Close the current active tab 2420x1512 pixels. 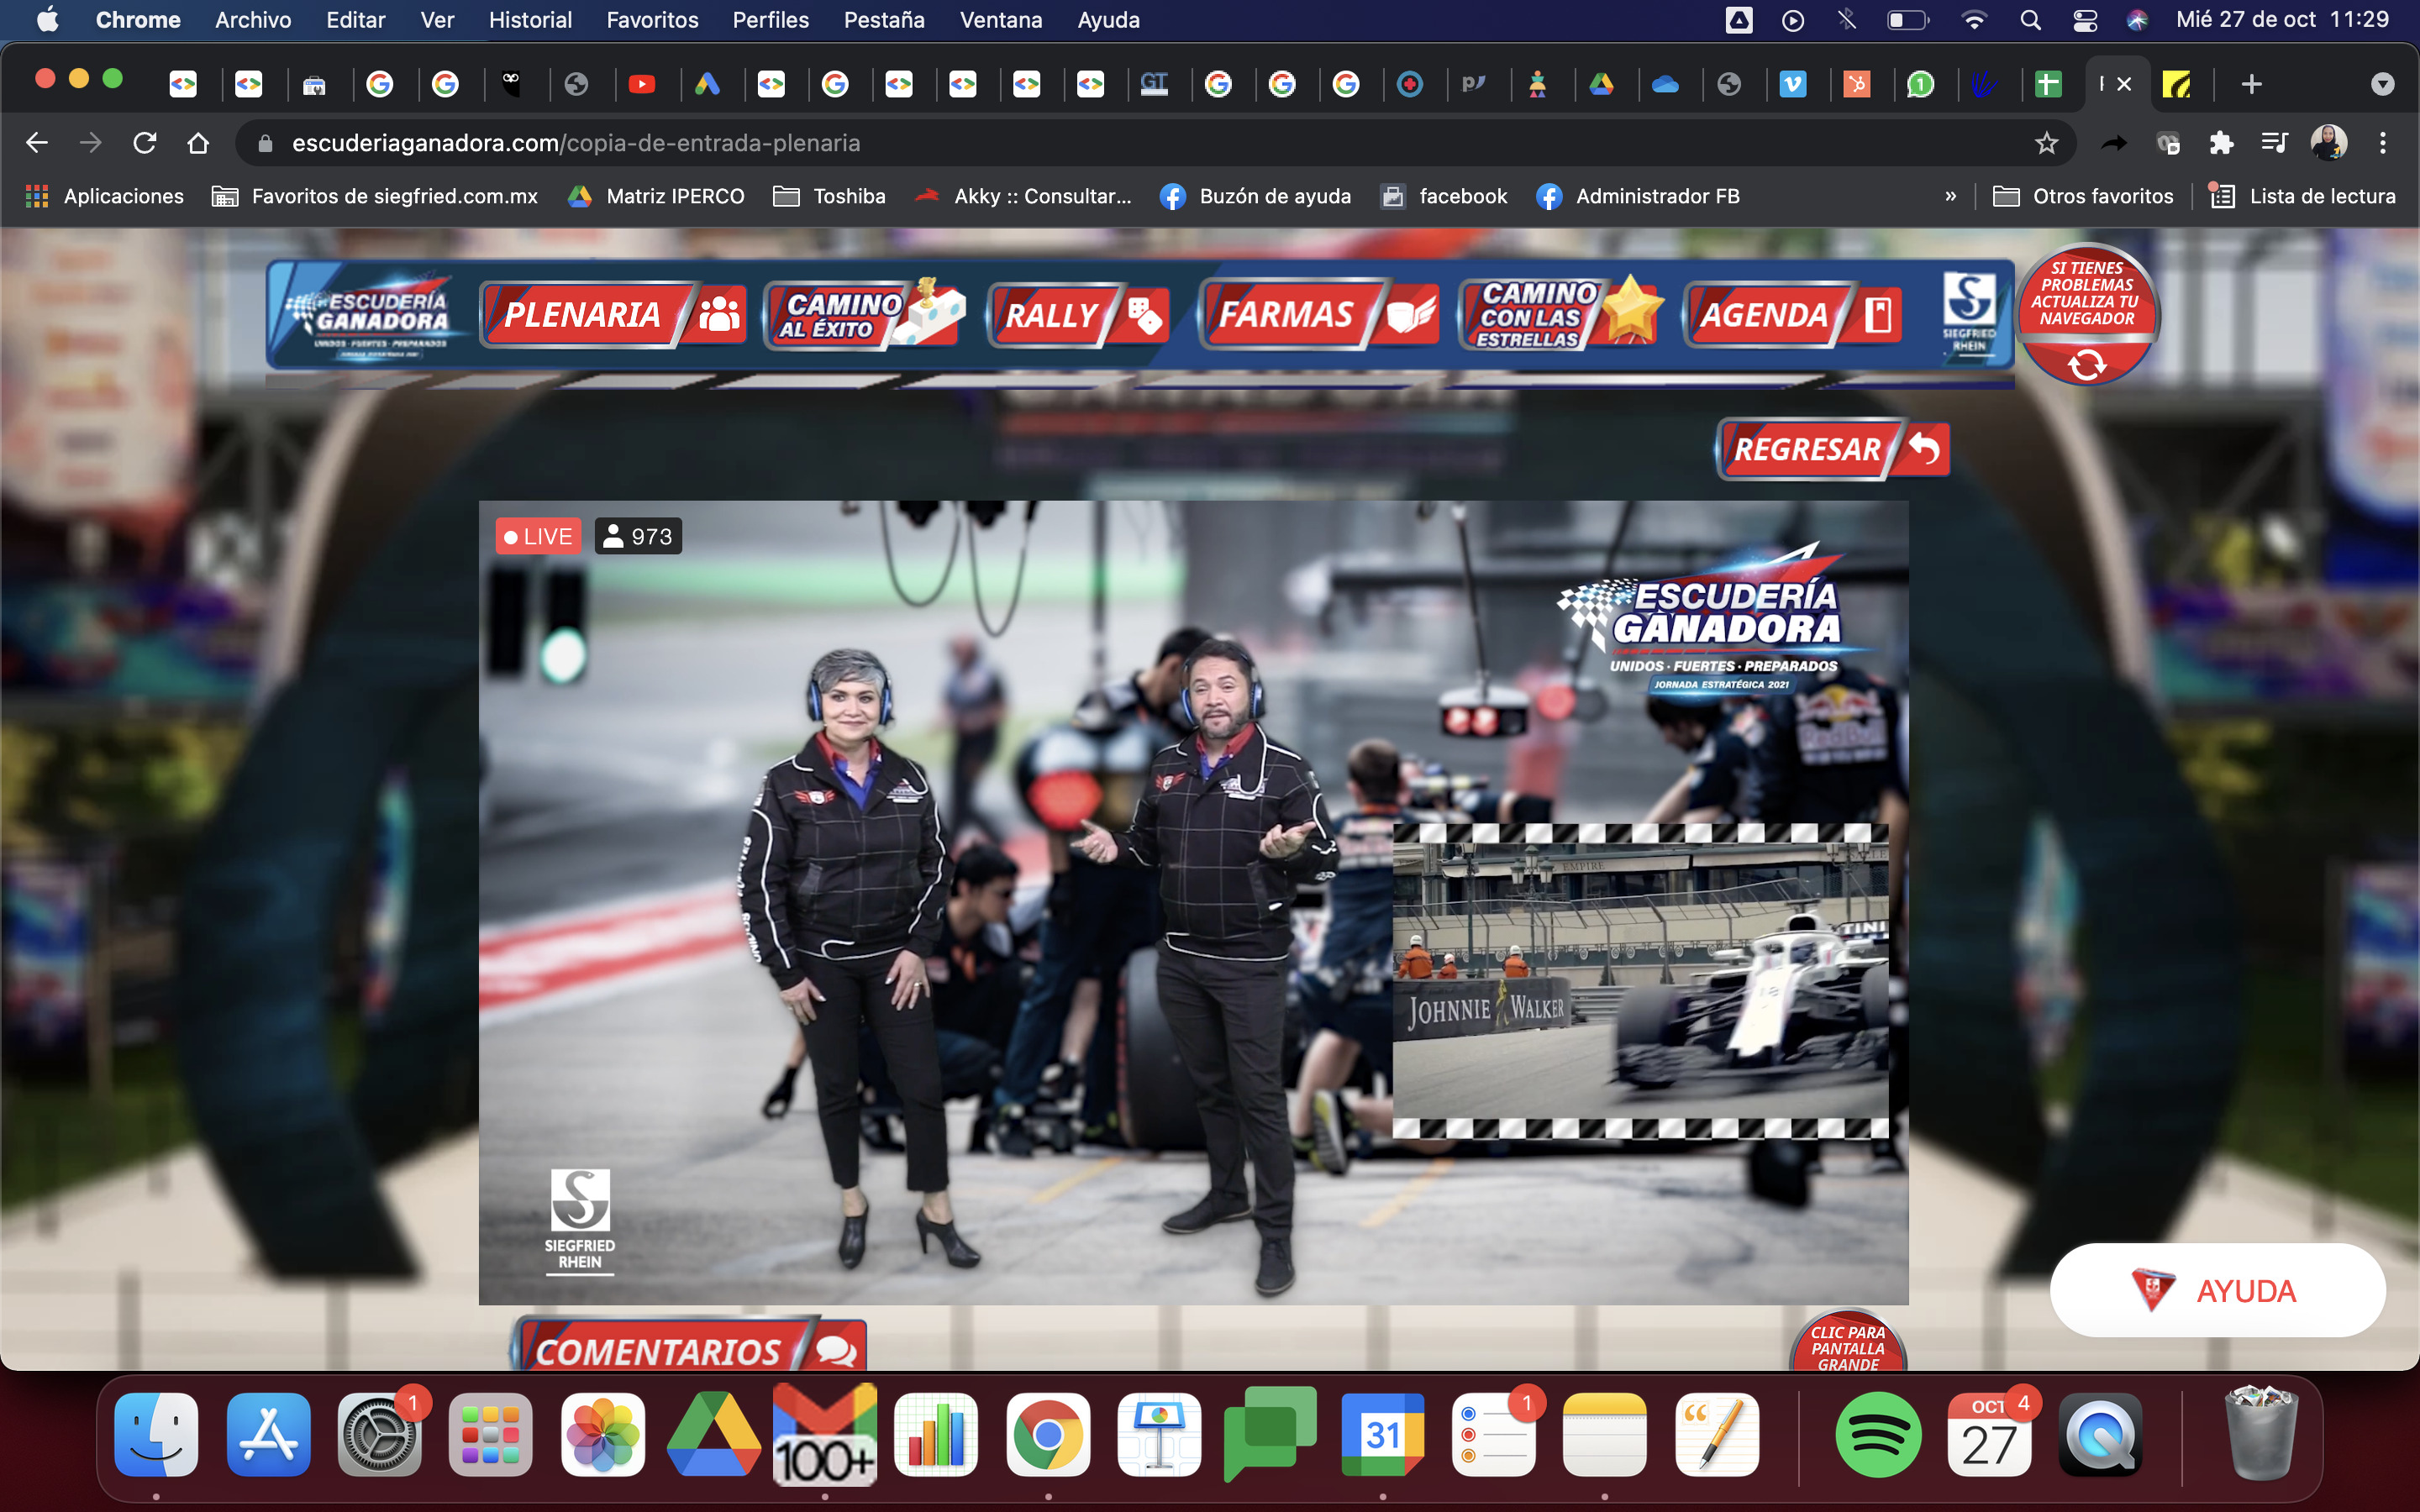(x=2124, y=84)
